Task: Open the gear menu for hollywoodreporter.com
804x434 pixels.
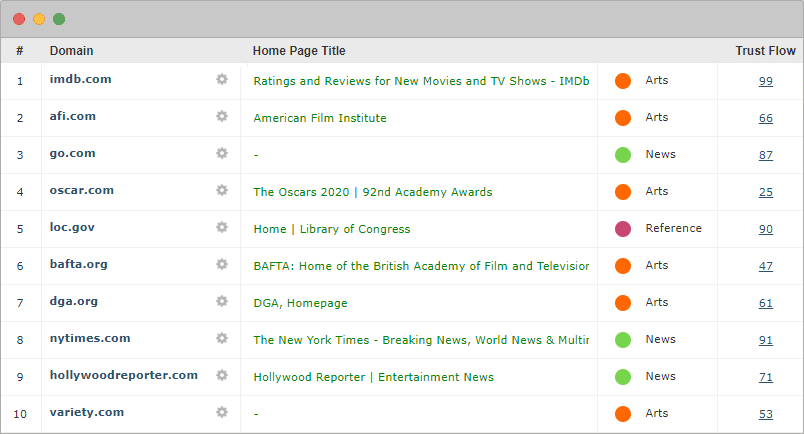Action: click(x=222, y=375)
